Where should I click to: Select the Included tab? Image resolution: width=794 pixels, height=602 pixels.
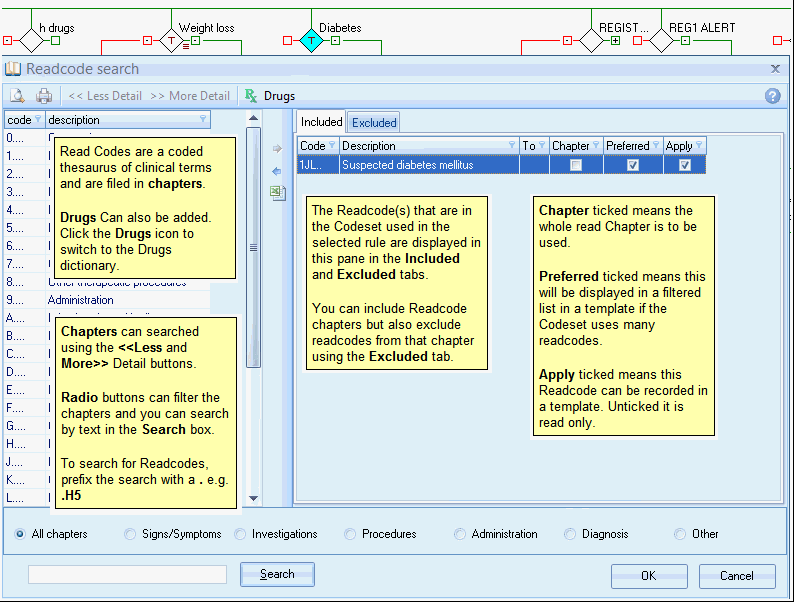click(321, 122)
